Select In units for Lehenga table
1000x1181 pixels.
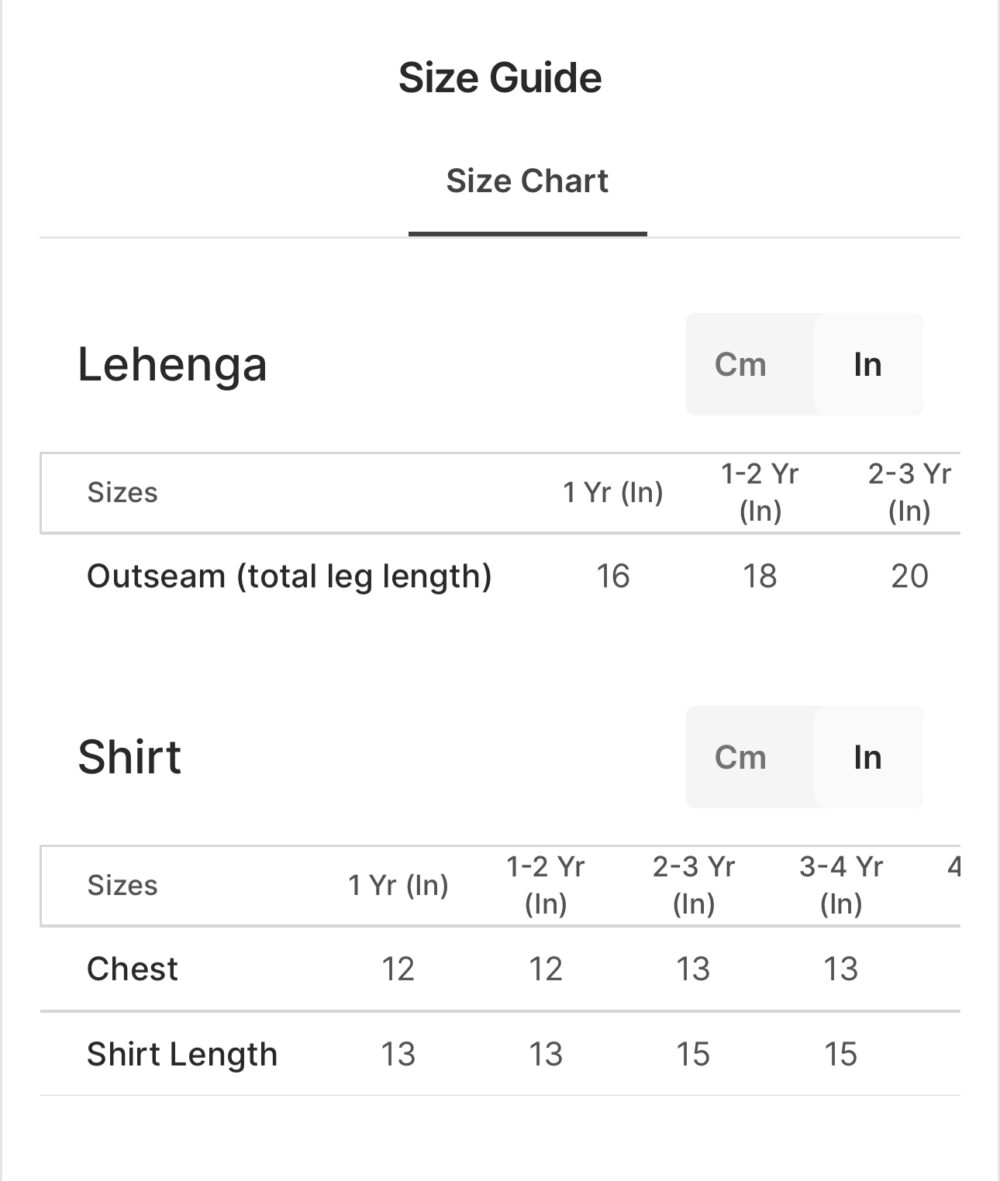click(x=867, y=365)
